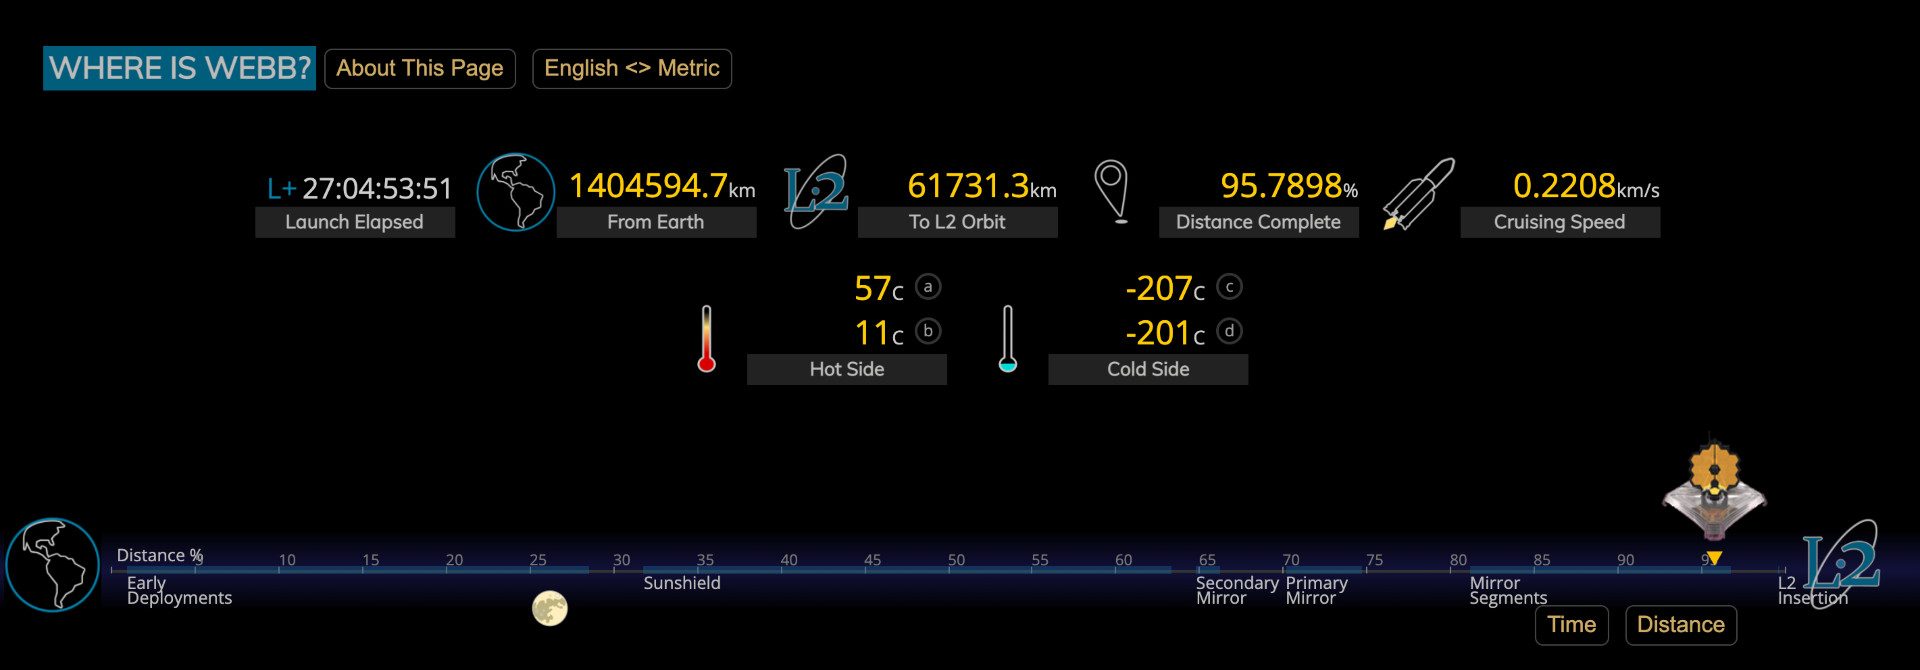This screenshot has height=670, width=1920.
Task: Click the From Earth label
Action: 656,222
